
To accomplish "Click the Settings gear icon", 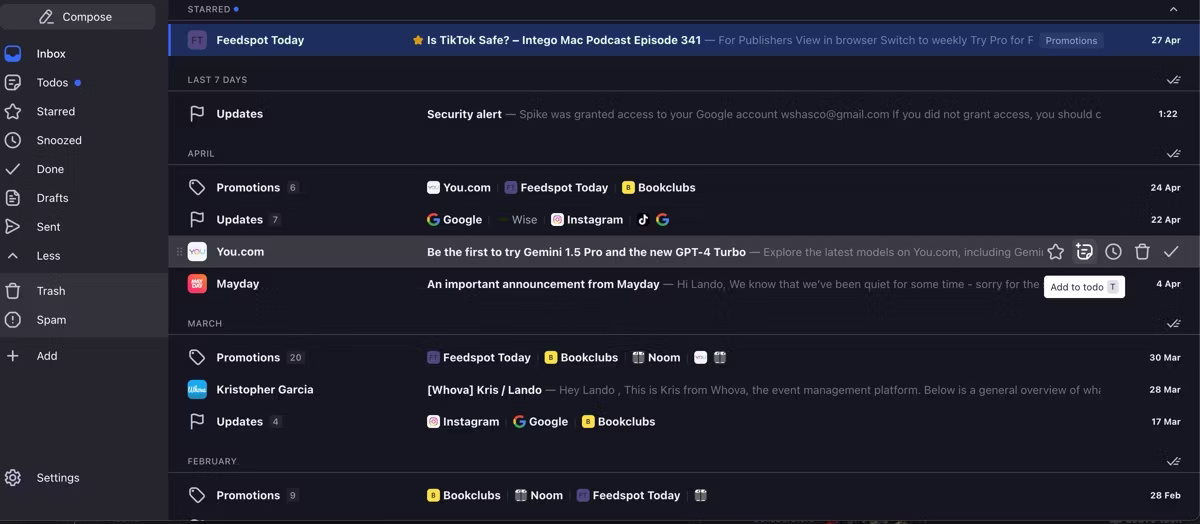I will point(13,478).
